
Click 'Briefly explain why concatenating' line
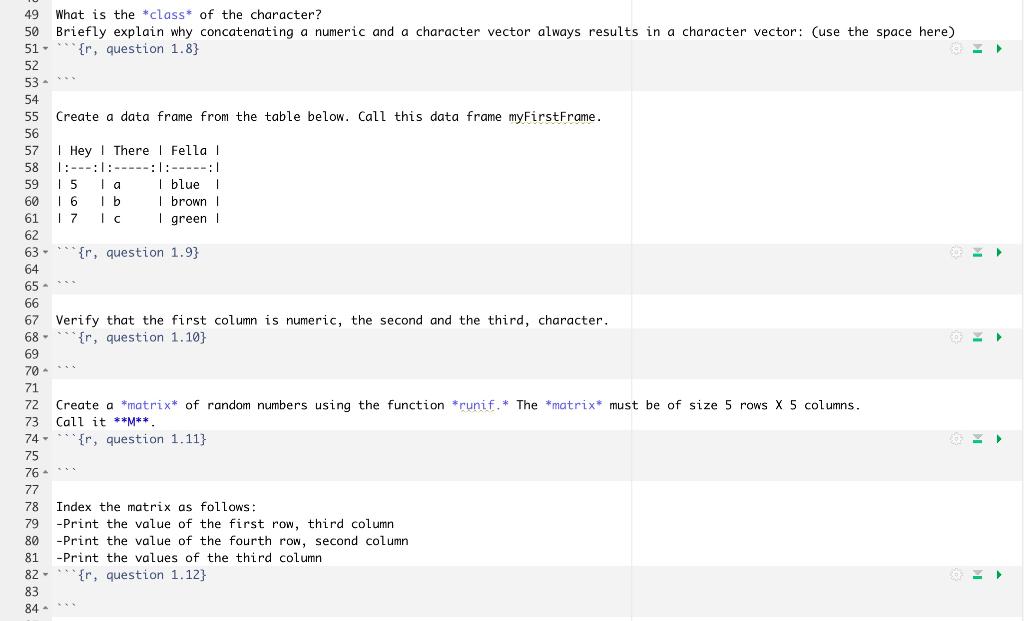point(505,32)
